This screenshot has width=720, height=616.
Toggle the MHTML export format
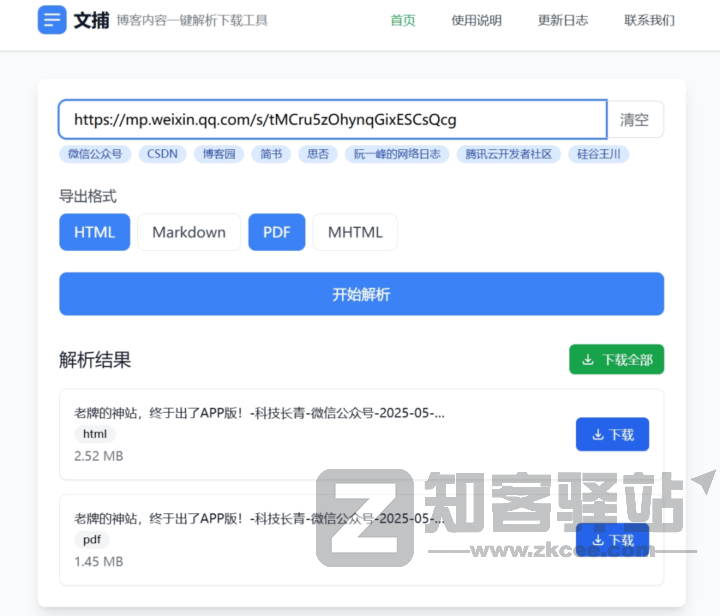[x=355, y=232]
